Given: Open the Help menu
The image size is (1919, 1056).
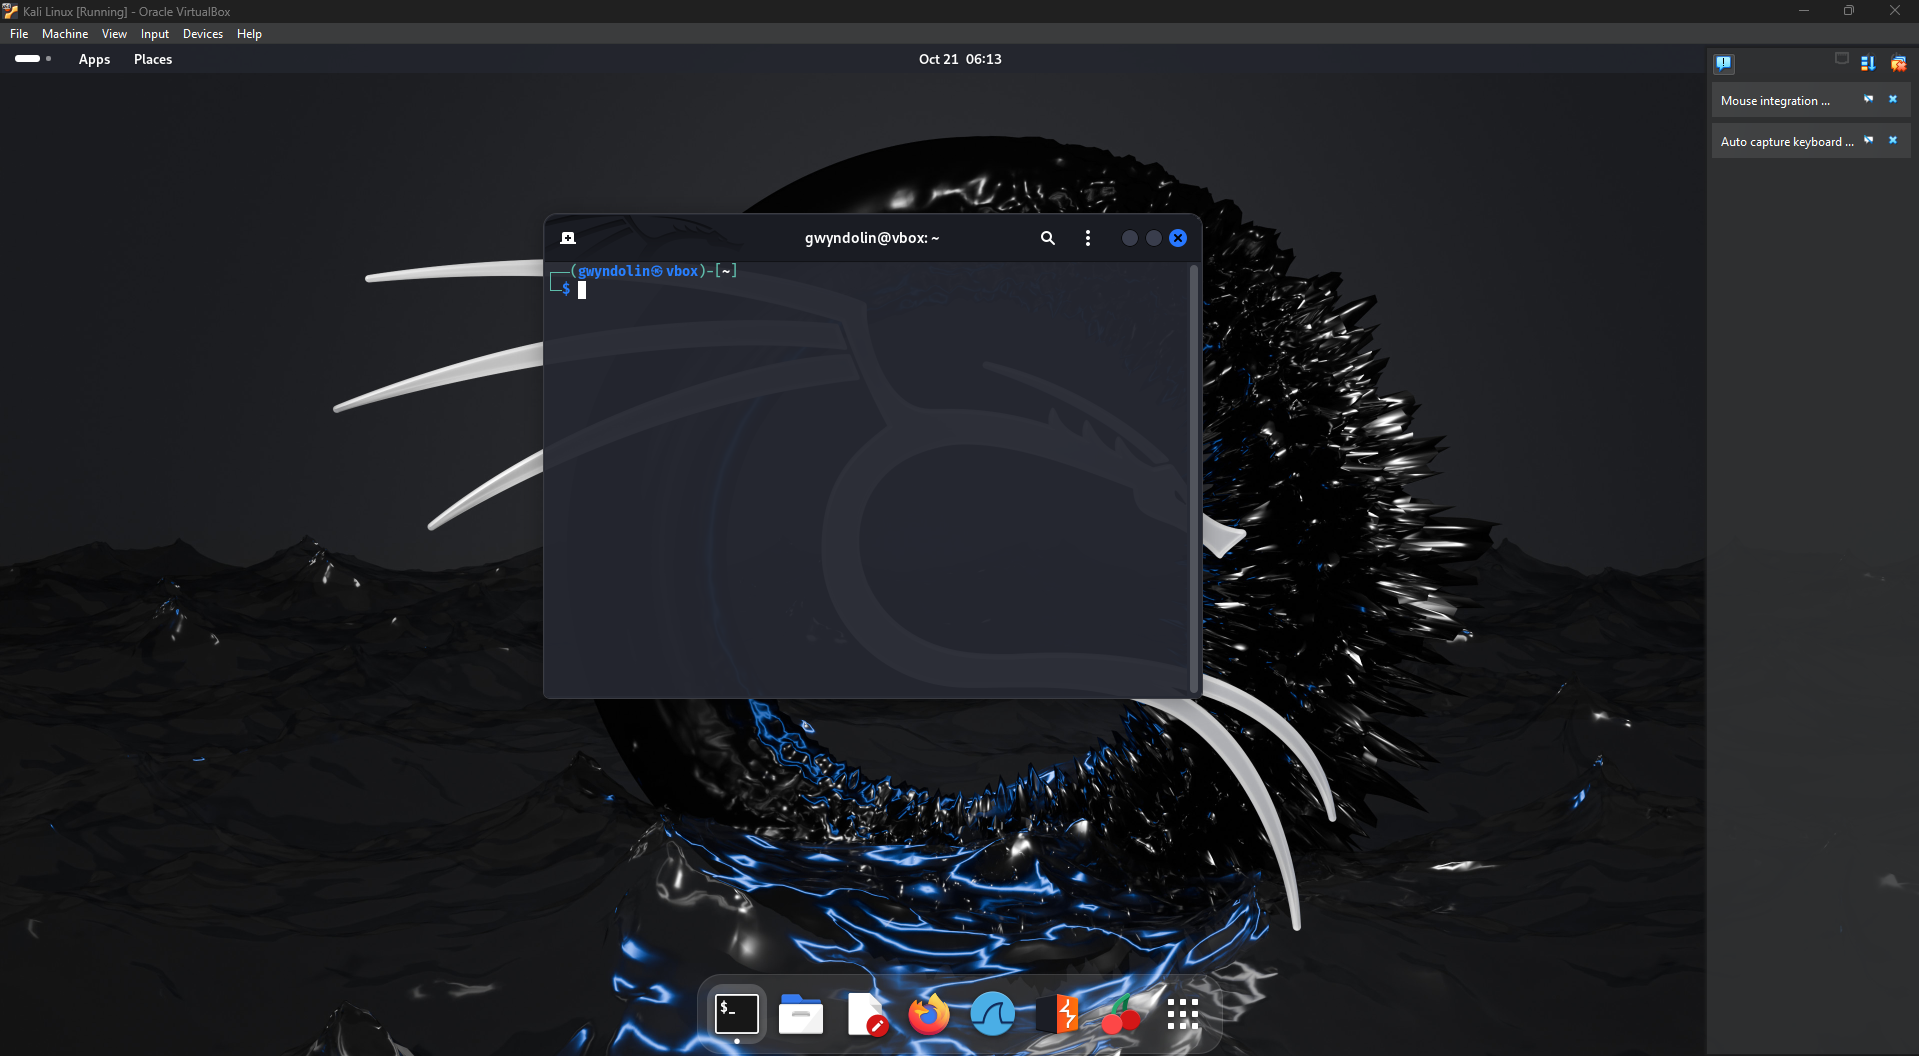Looking at the screenshot, I should click(249, 34).
